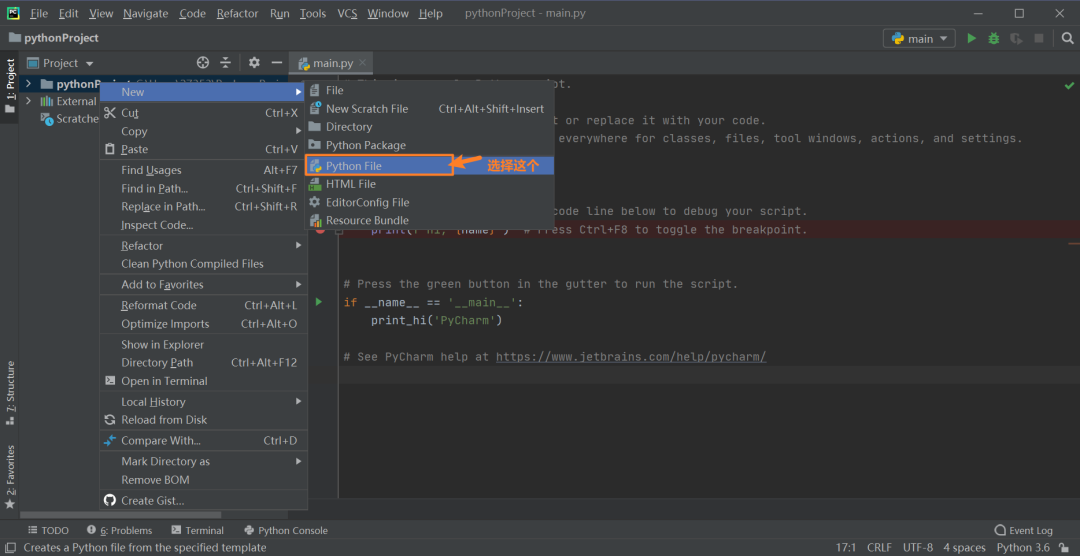Open the Event Log

pyautogui.click(x=1024, y=530)
